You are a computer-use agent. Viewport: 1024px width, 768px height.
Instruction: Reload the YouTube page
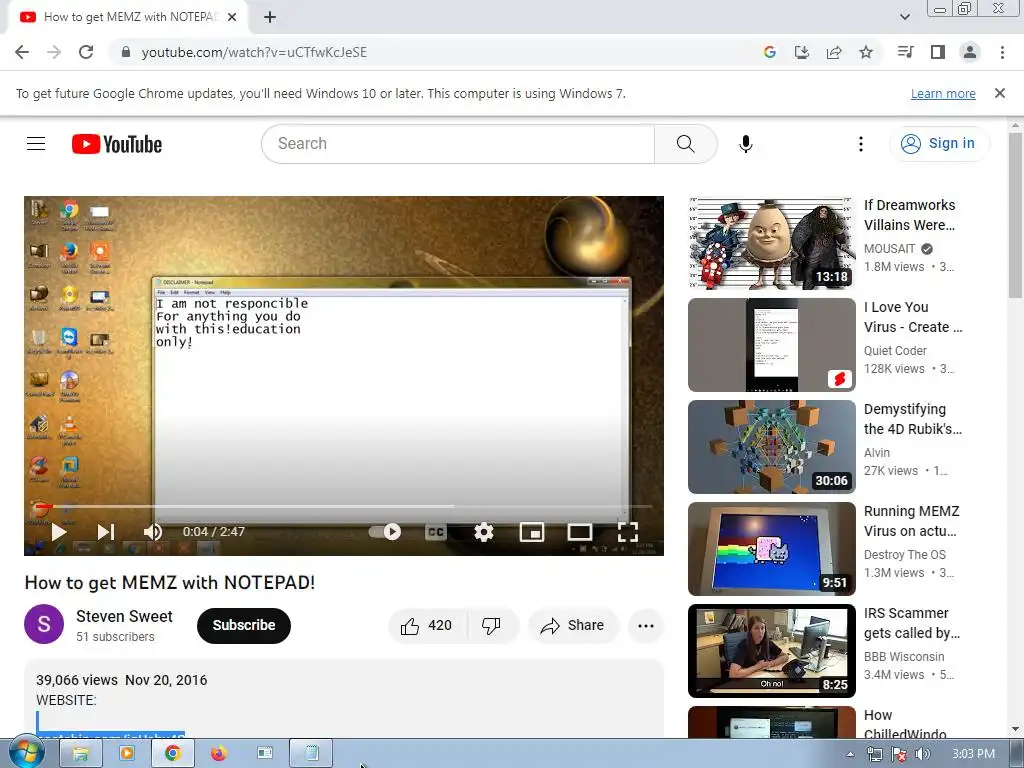[86, 52]
